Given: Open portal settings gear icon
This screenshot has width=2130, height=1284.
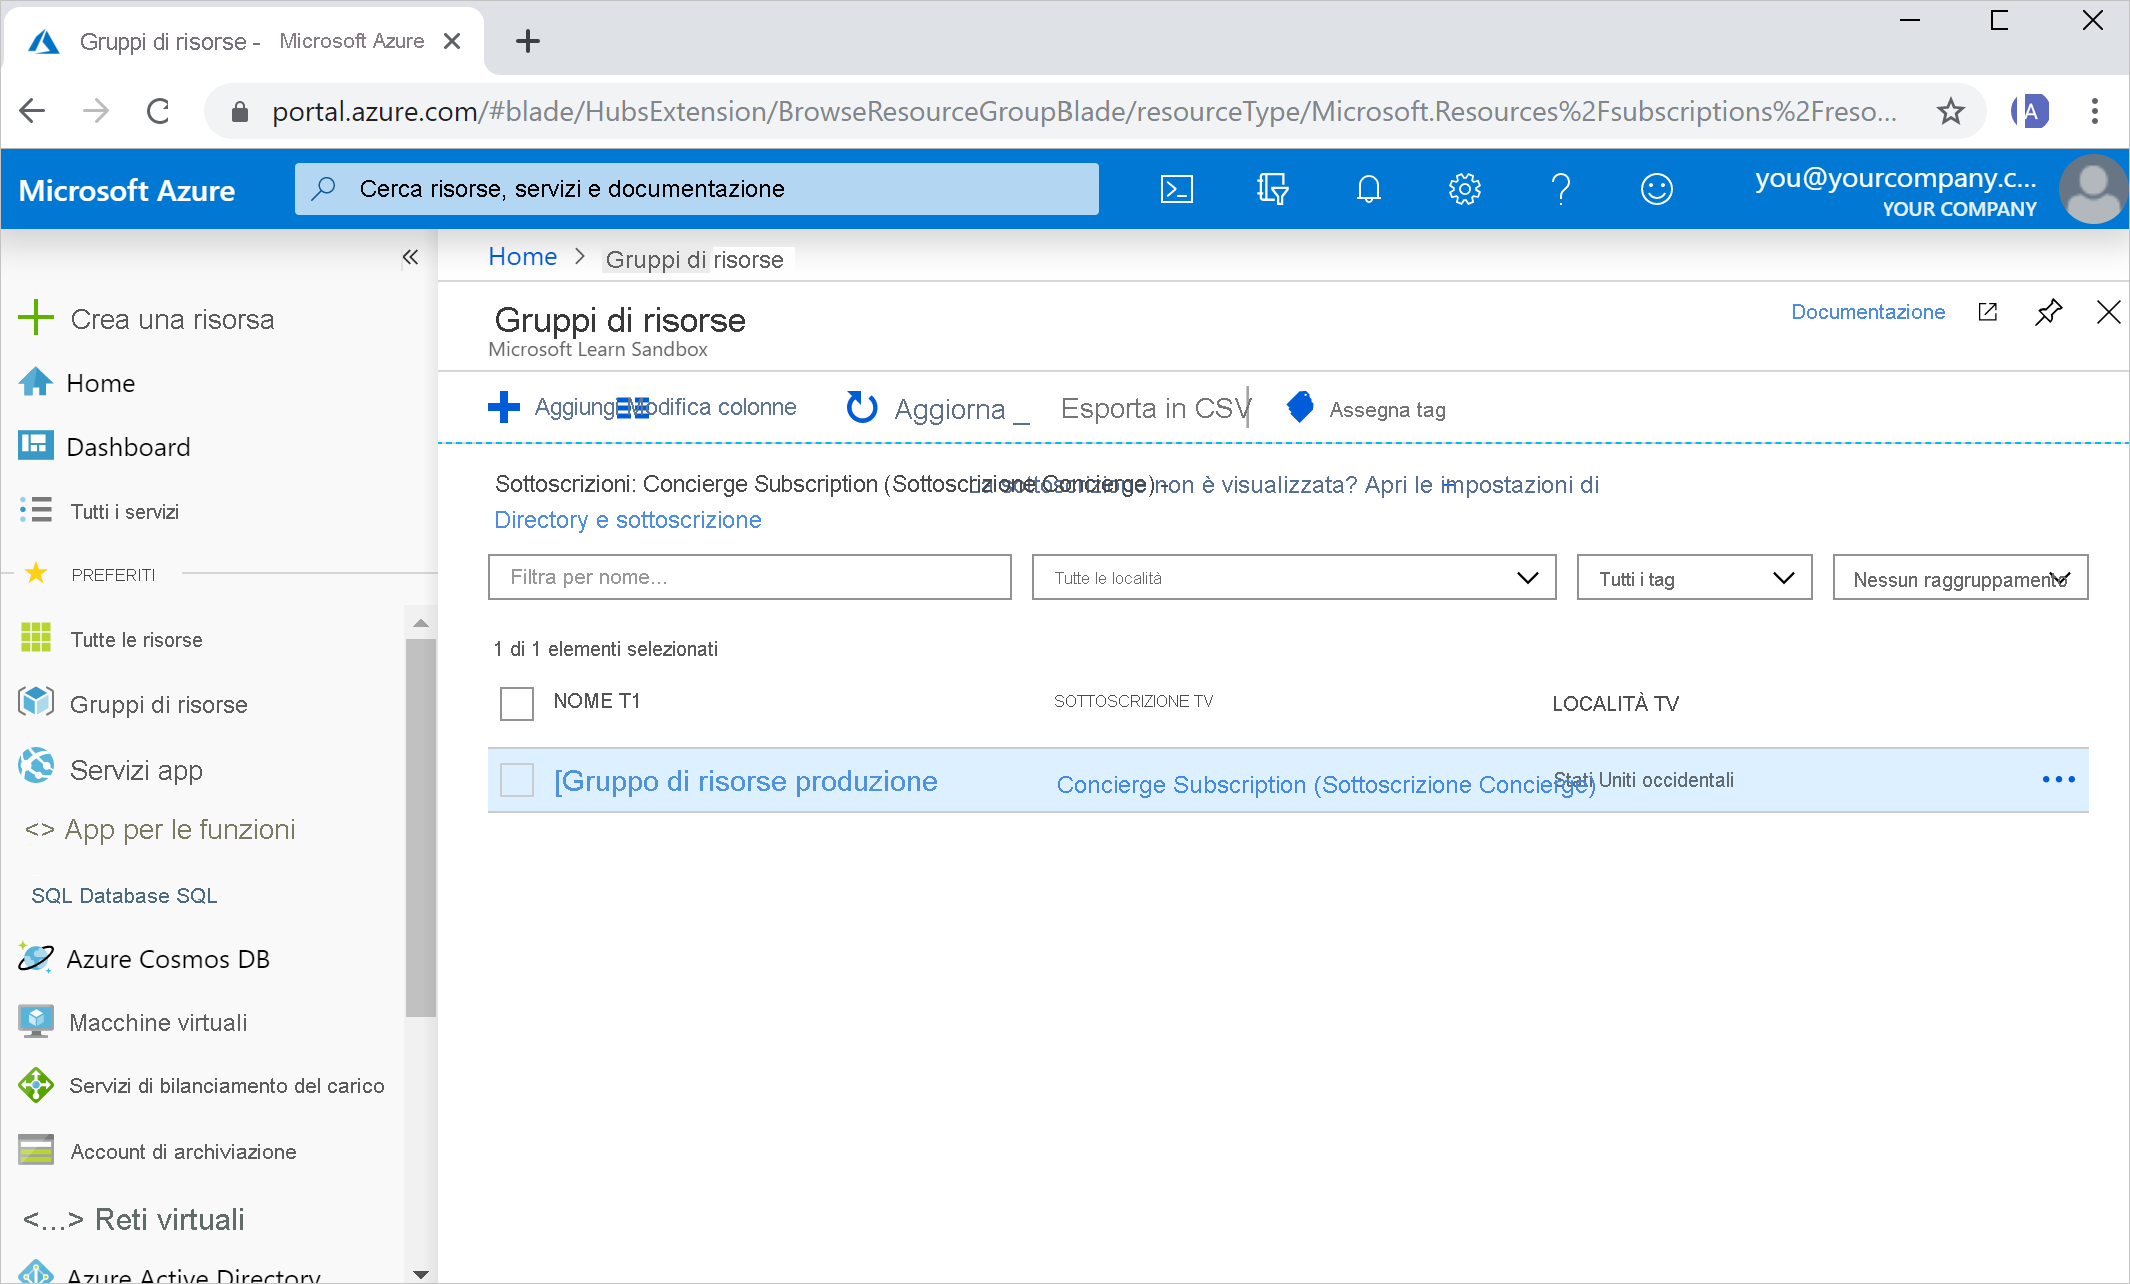Looking at the screenshot, I should pyautogui.click(x=1465, y=189).
